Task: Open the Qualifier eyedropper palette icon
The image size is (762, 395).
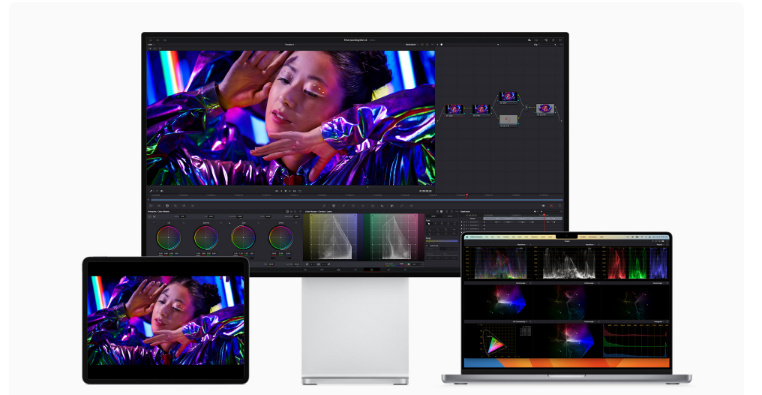Action: pos(344,206)
